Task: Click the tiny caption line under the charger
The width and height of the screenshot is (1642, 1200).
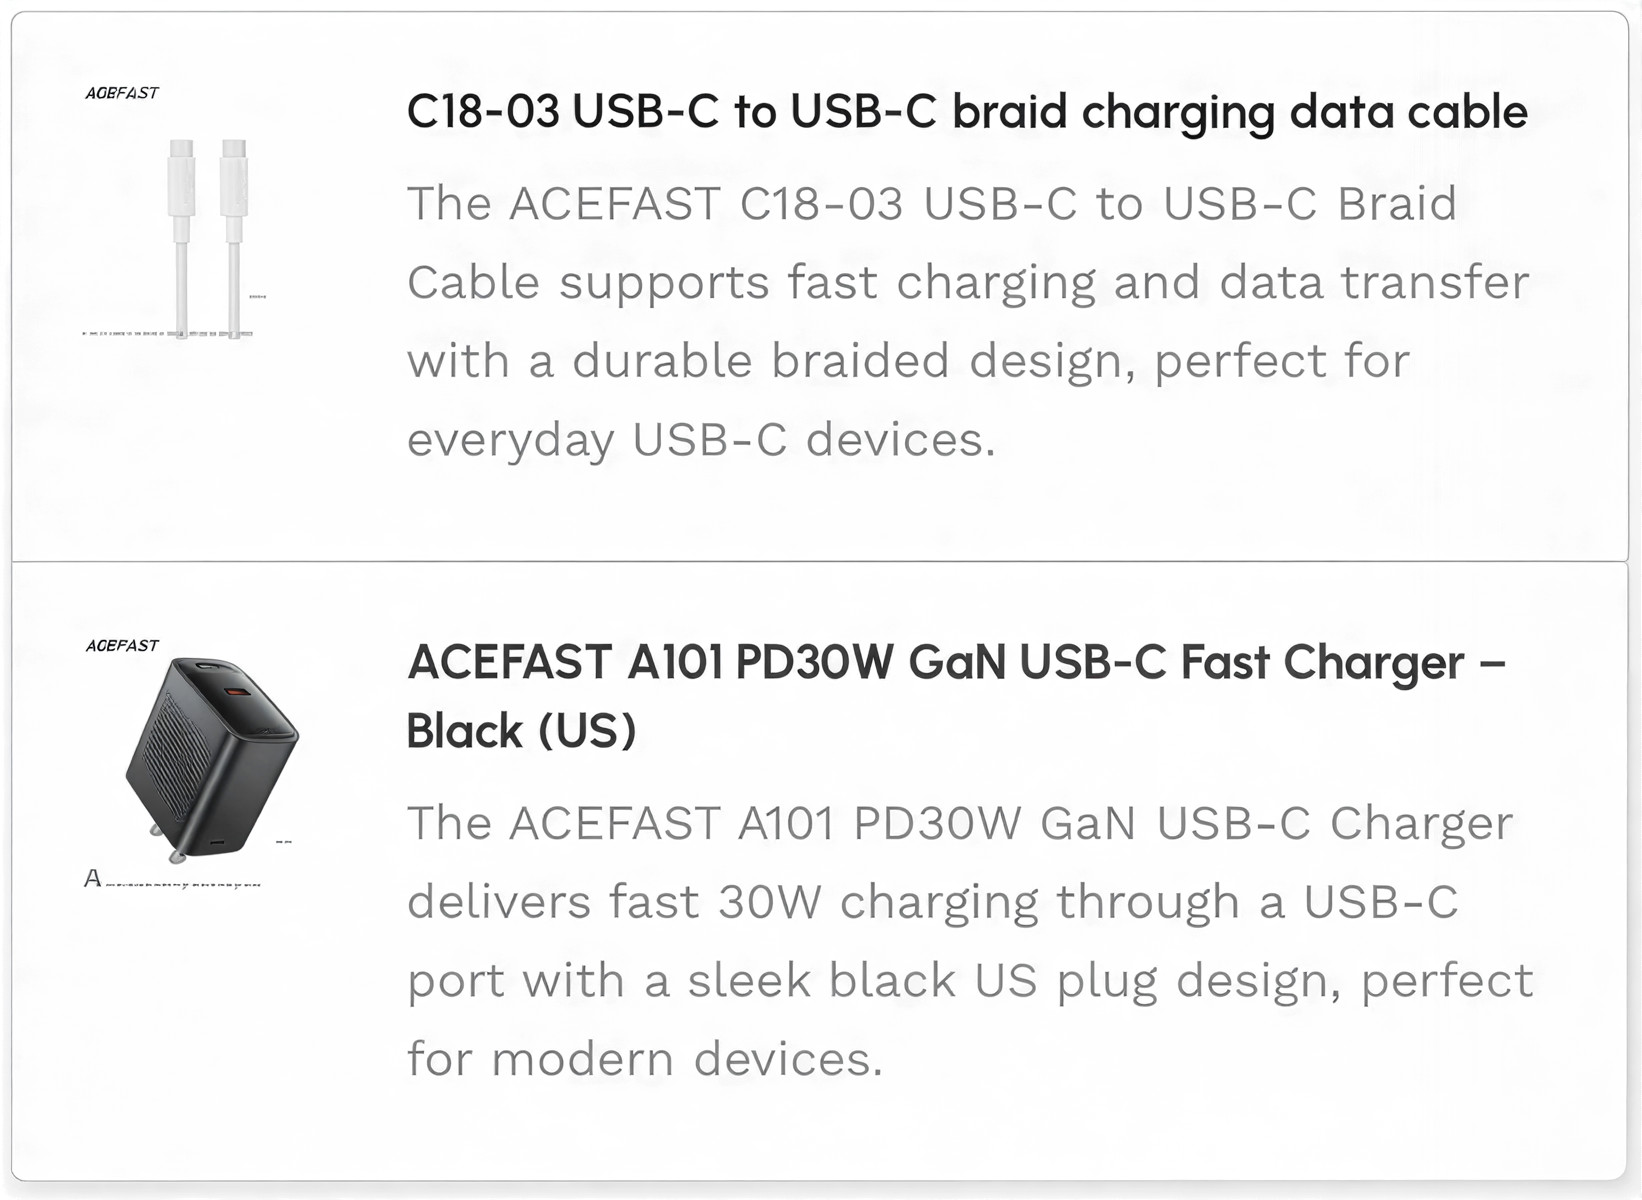Action: point(183,885)
